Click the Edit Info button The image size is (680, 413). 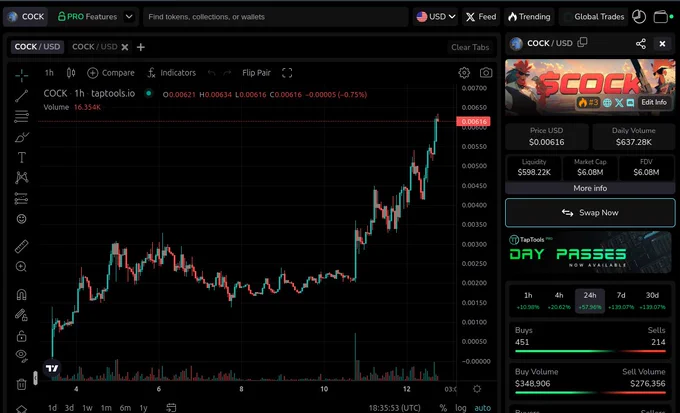point(654,102)
